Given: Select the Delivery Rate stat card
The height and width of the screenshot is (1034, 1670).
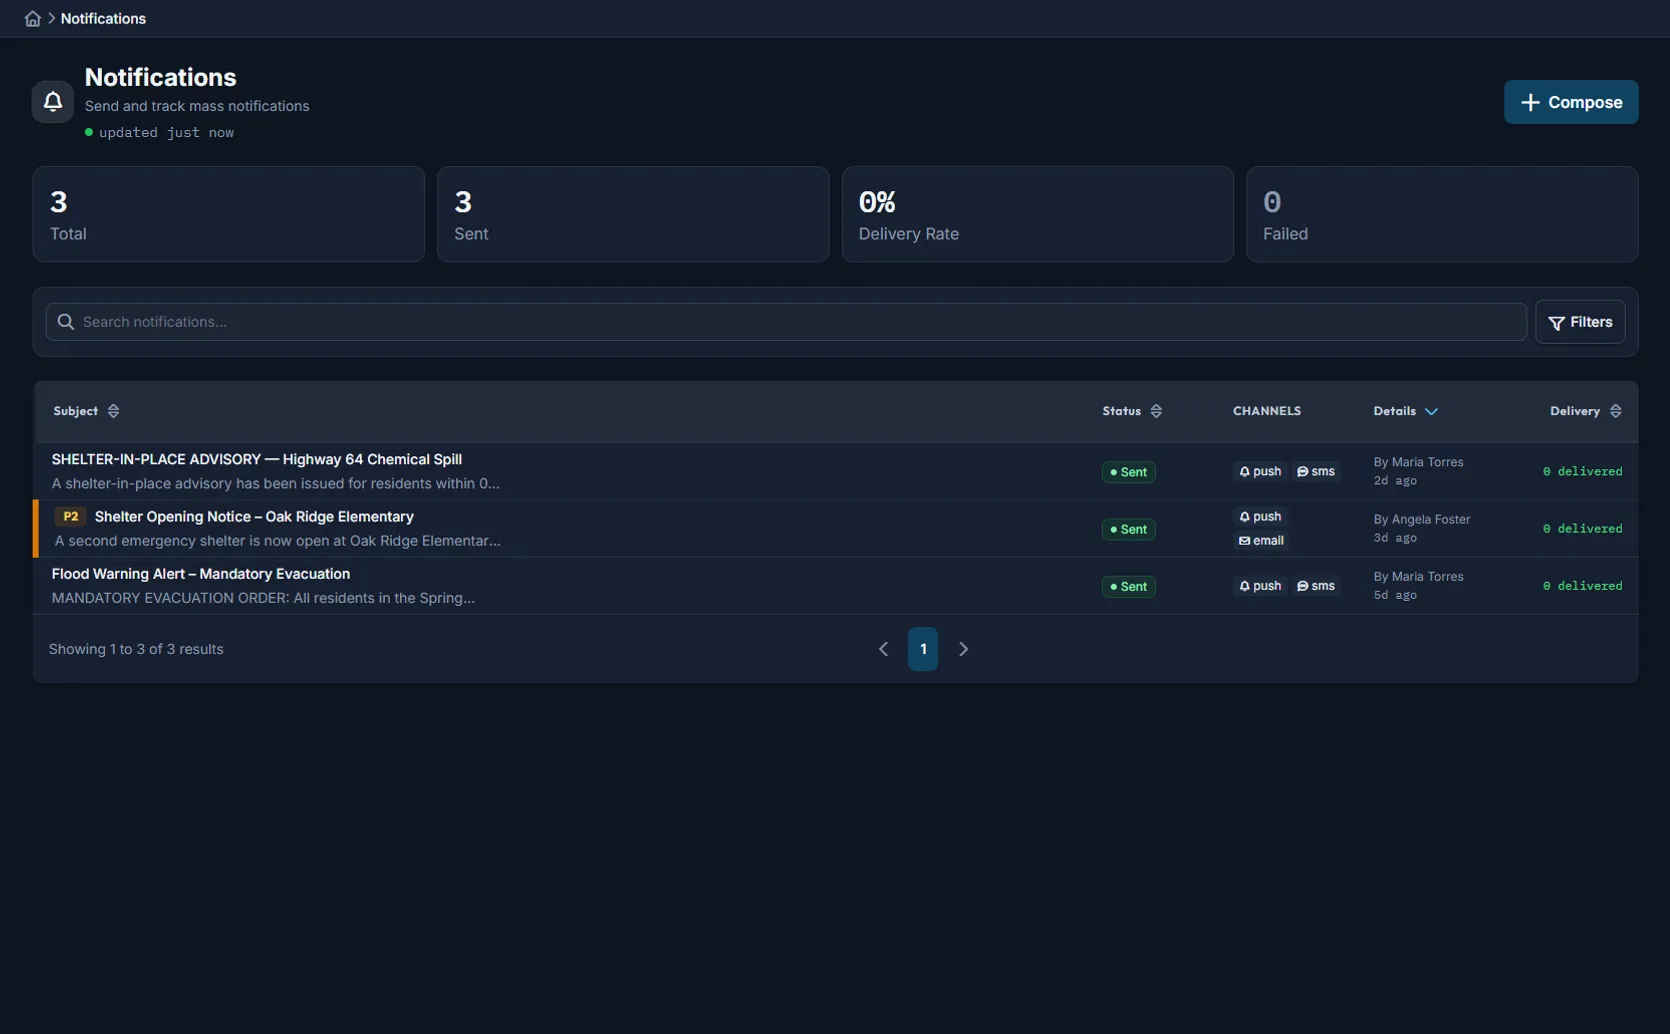Looking at the screenshot, I should pos(1037,215).
